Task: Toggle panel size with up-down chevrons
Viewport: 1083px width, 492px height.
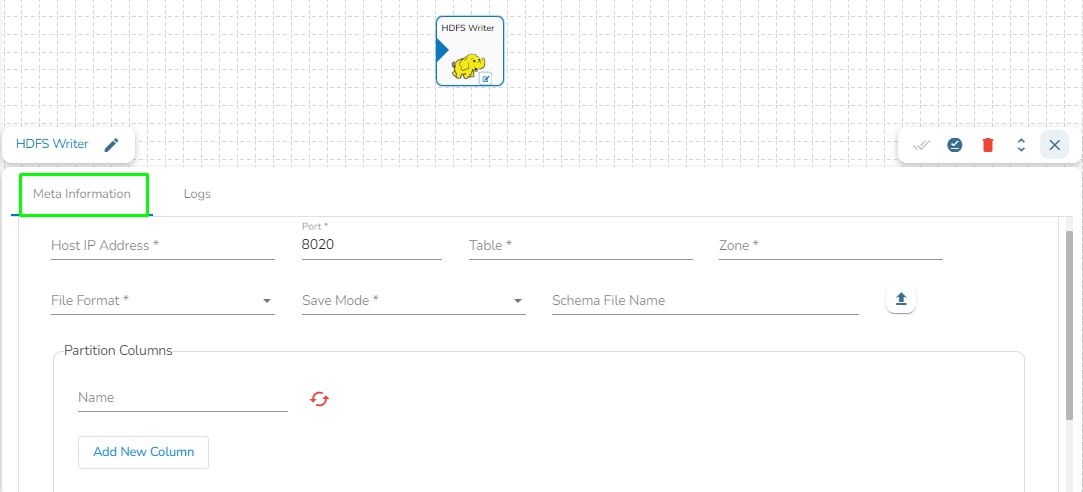Action: [x=1021, y=145]
